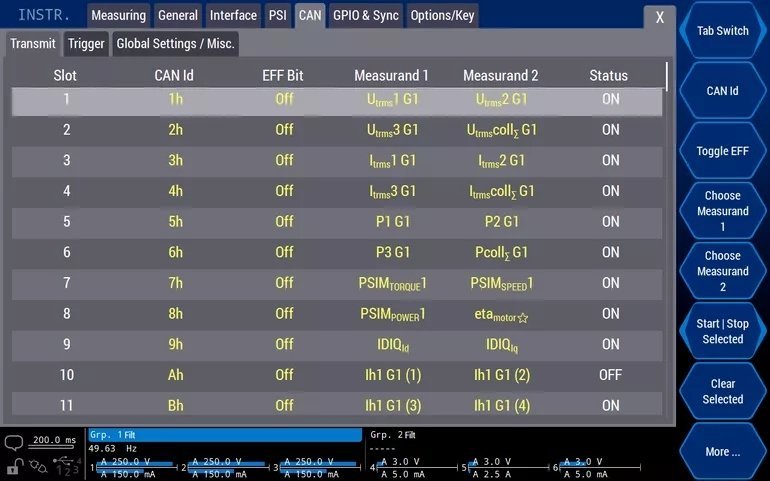Switch to the GPIO & Sync tab
770x481 pixels.
coord(365,16)
